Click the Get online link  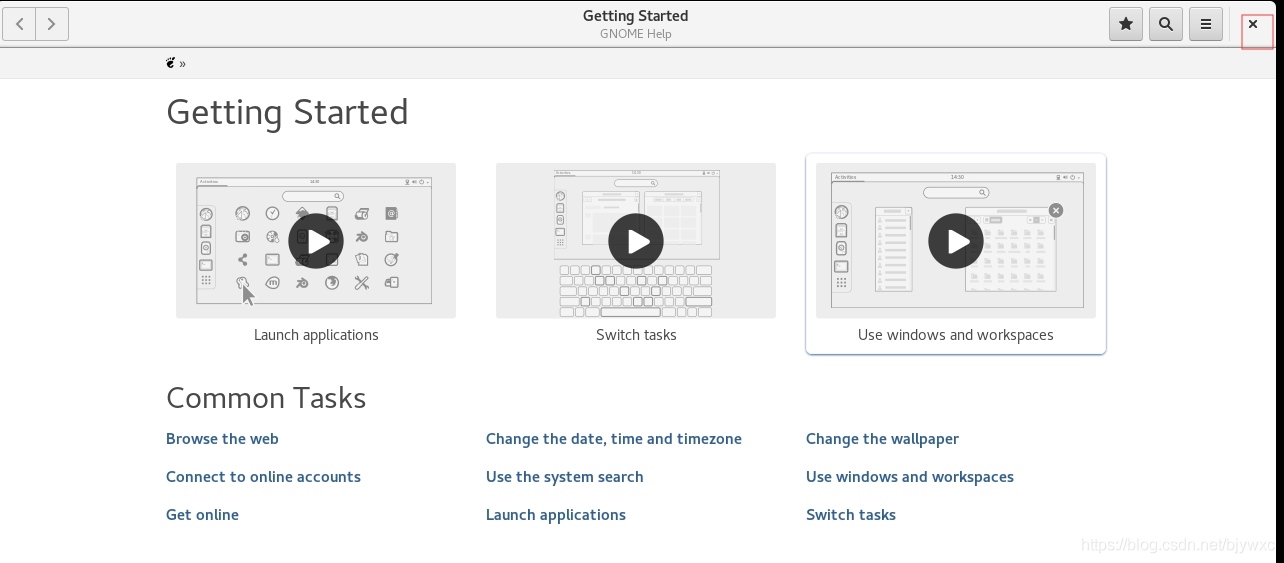pyautogui.click(x=202, y=515)
